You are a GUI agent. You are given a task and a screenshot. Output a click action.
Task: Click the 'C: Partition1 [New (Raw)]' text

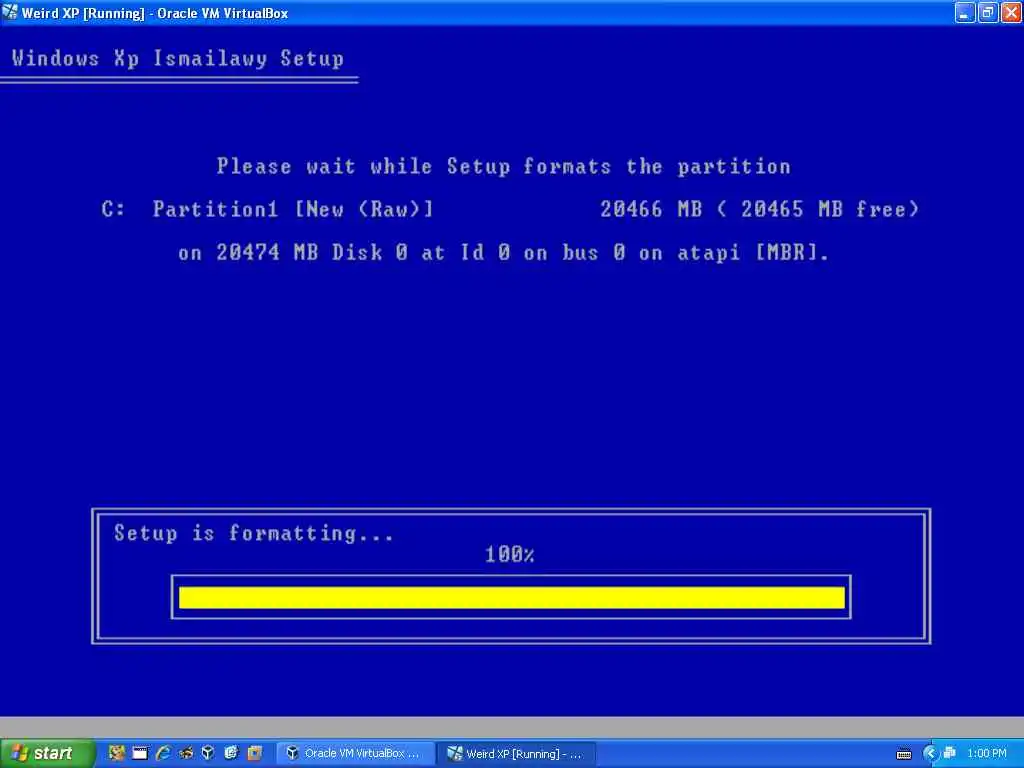pos(267,209)
